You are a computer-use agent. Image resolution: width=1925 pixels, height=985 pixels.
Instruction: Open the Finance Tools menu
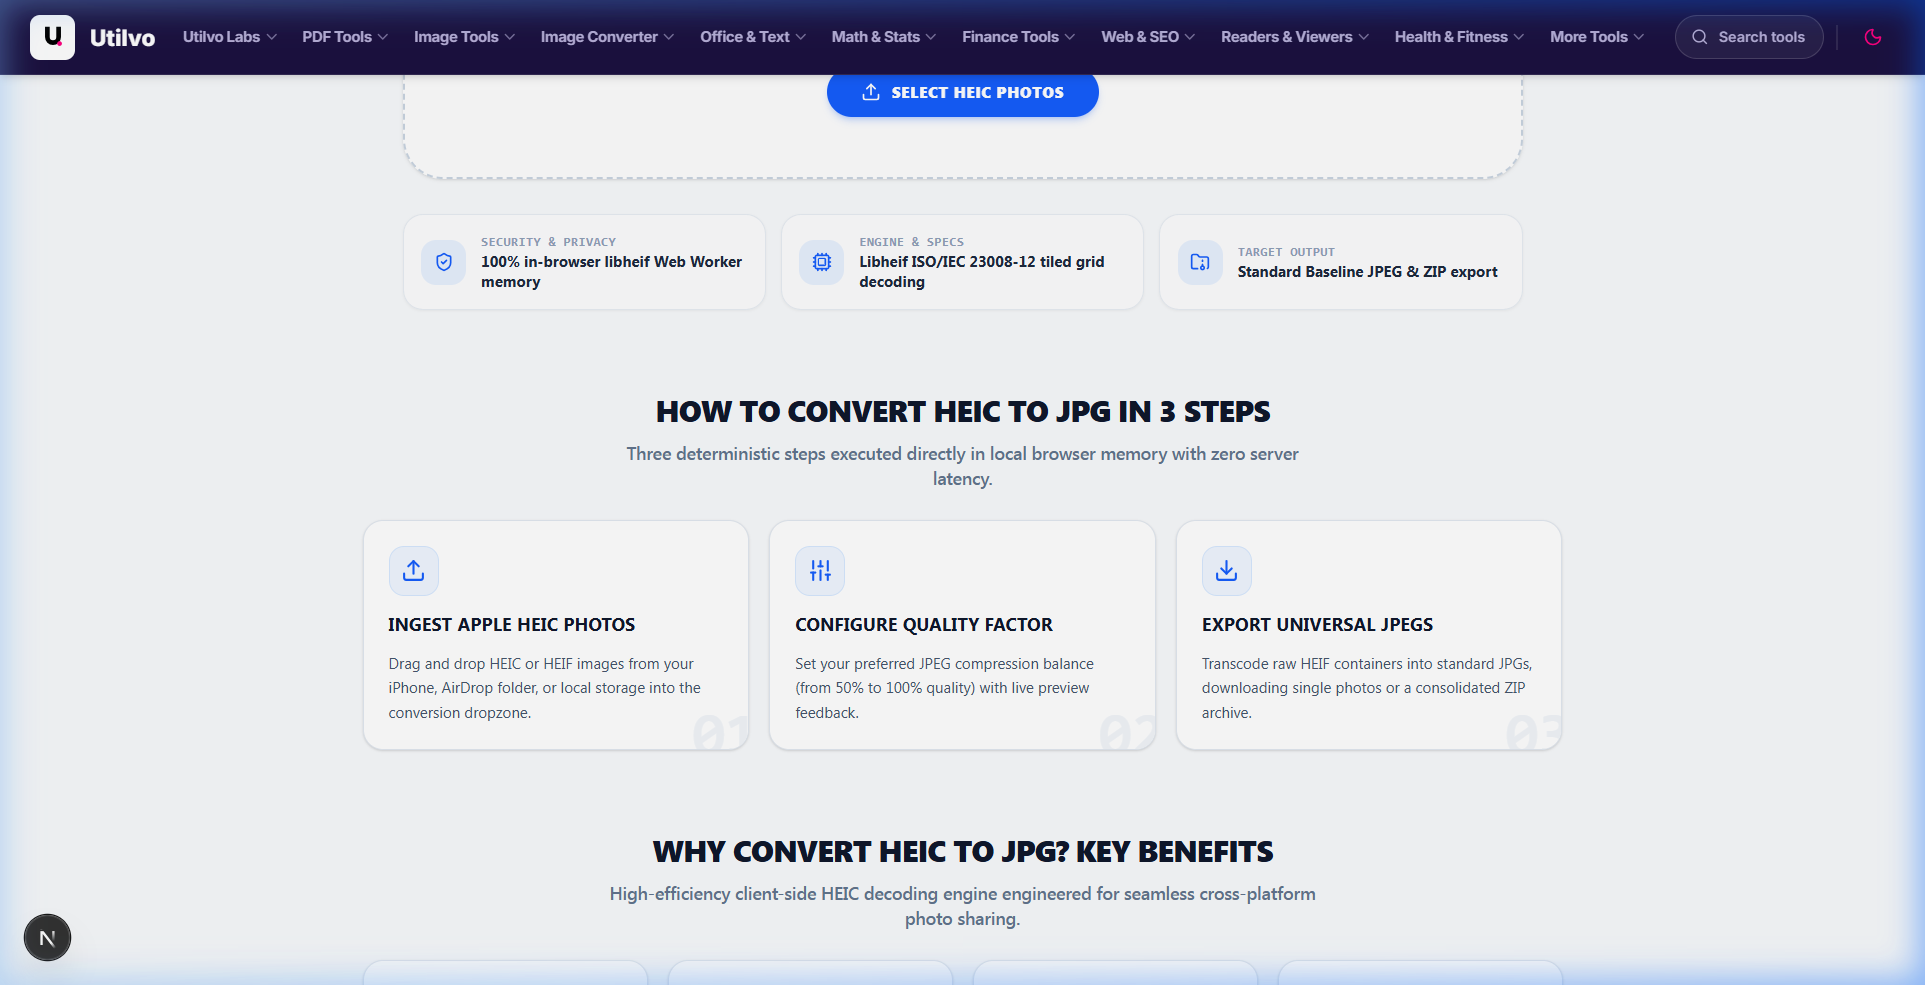click(1019, 37)
